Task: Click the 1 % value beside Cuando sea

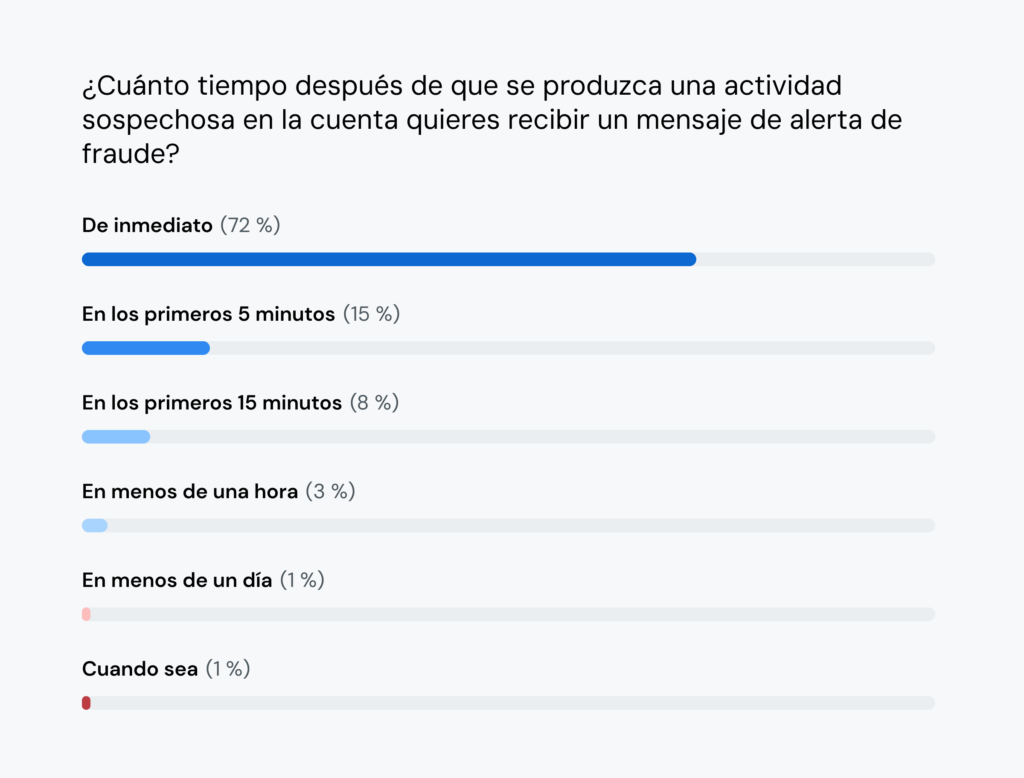Action: [228, 669]
